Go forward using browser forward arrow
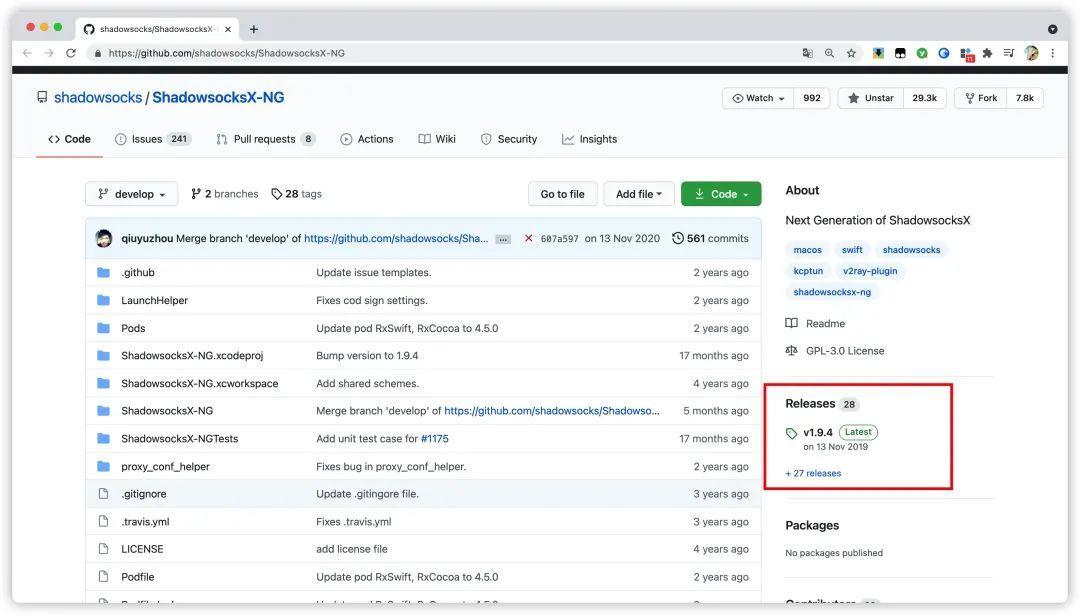1080x615 pixels. tap(49, 53)
